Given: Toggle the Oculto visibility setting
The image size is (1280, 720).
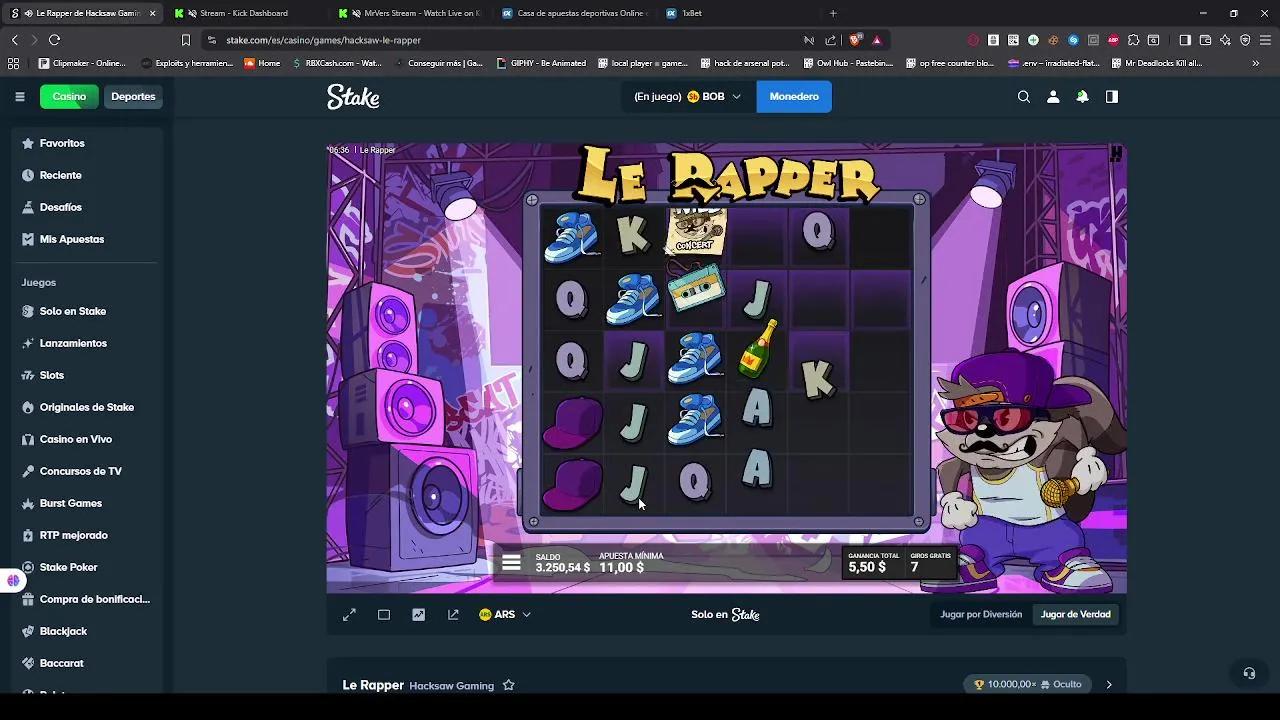Looking at the screenshot, I should click(x=1060, y=684).
